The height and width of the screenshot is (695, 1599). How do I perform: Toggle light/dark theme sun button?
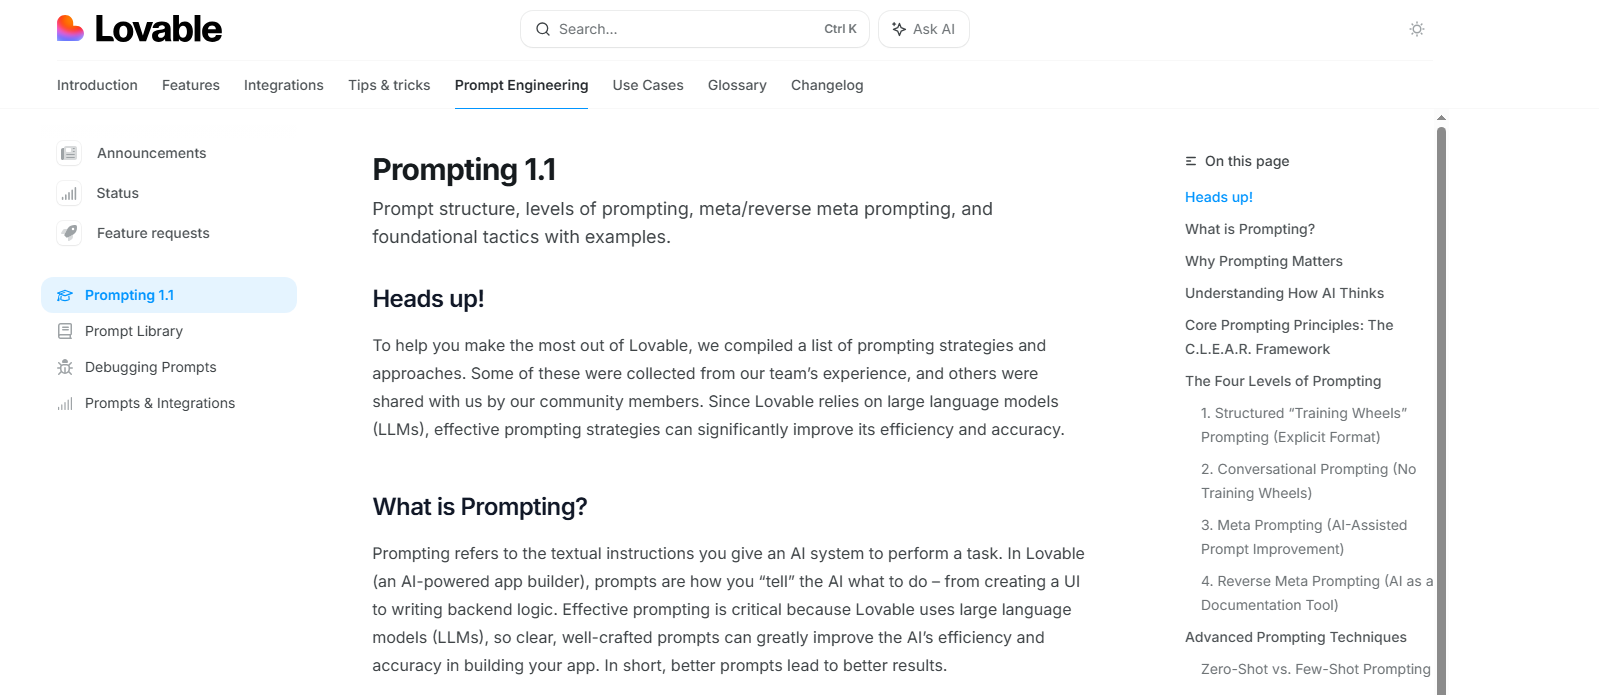(x=1416, y=29)
